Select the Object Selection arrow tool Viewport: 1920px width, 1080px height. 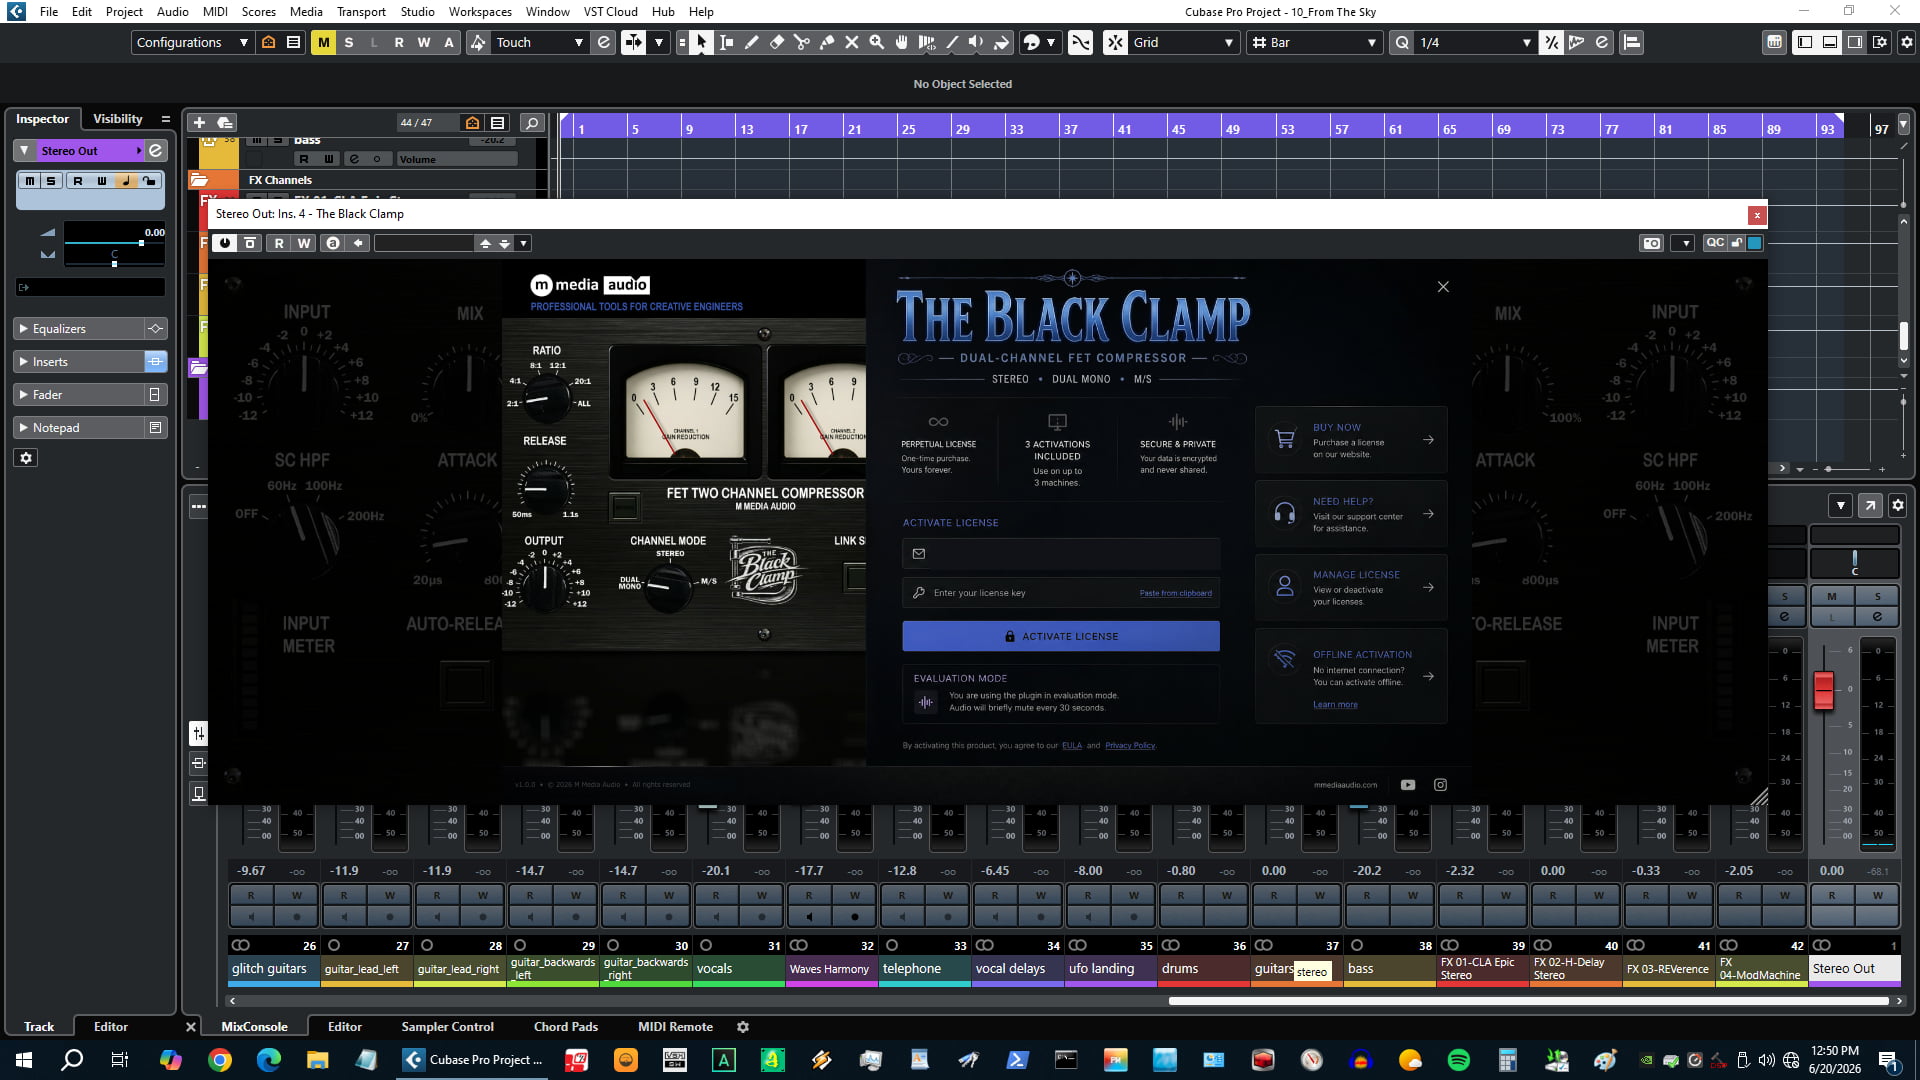pos(701,42)
